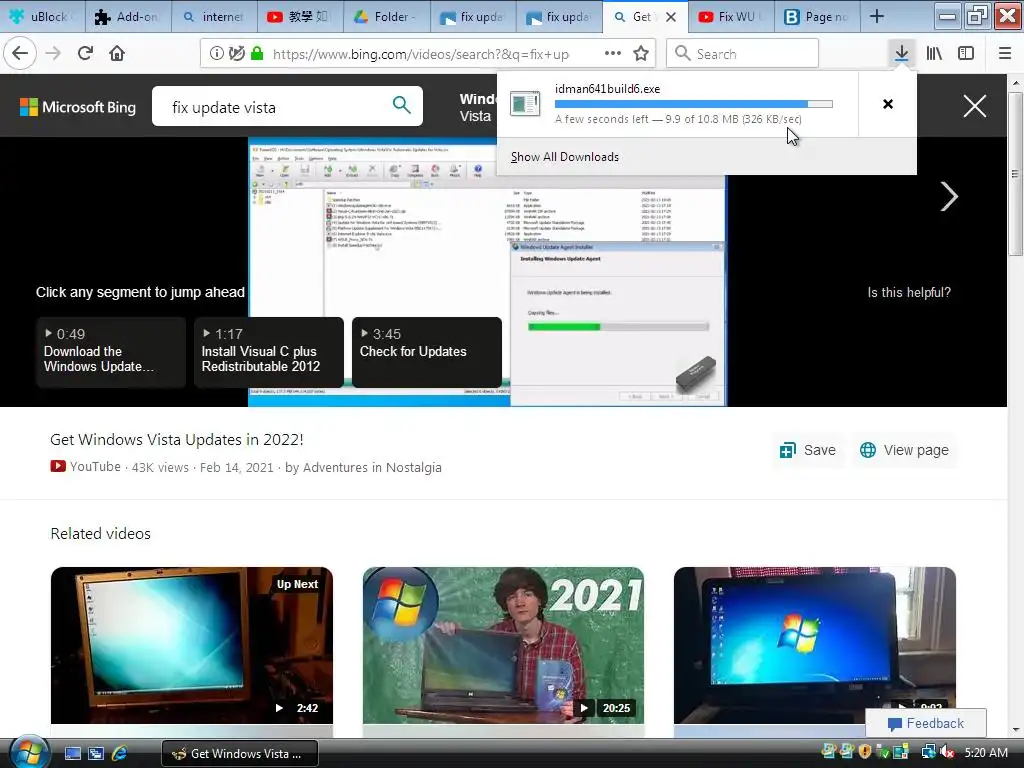Jump to 1:17 Install Visual C segment
Screen dimensions: 1024x768
[268, 352]
